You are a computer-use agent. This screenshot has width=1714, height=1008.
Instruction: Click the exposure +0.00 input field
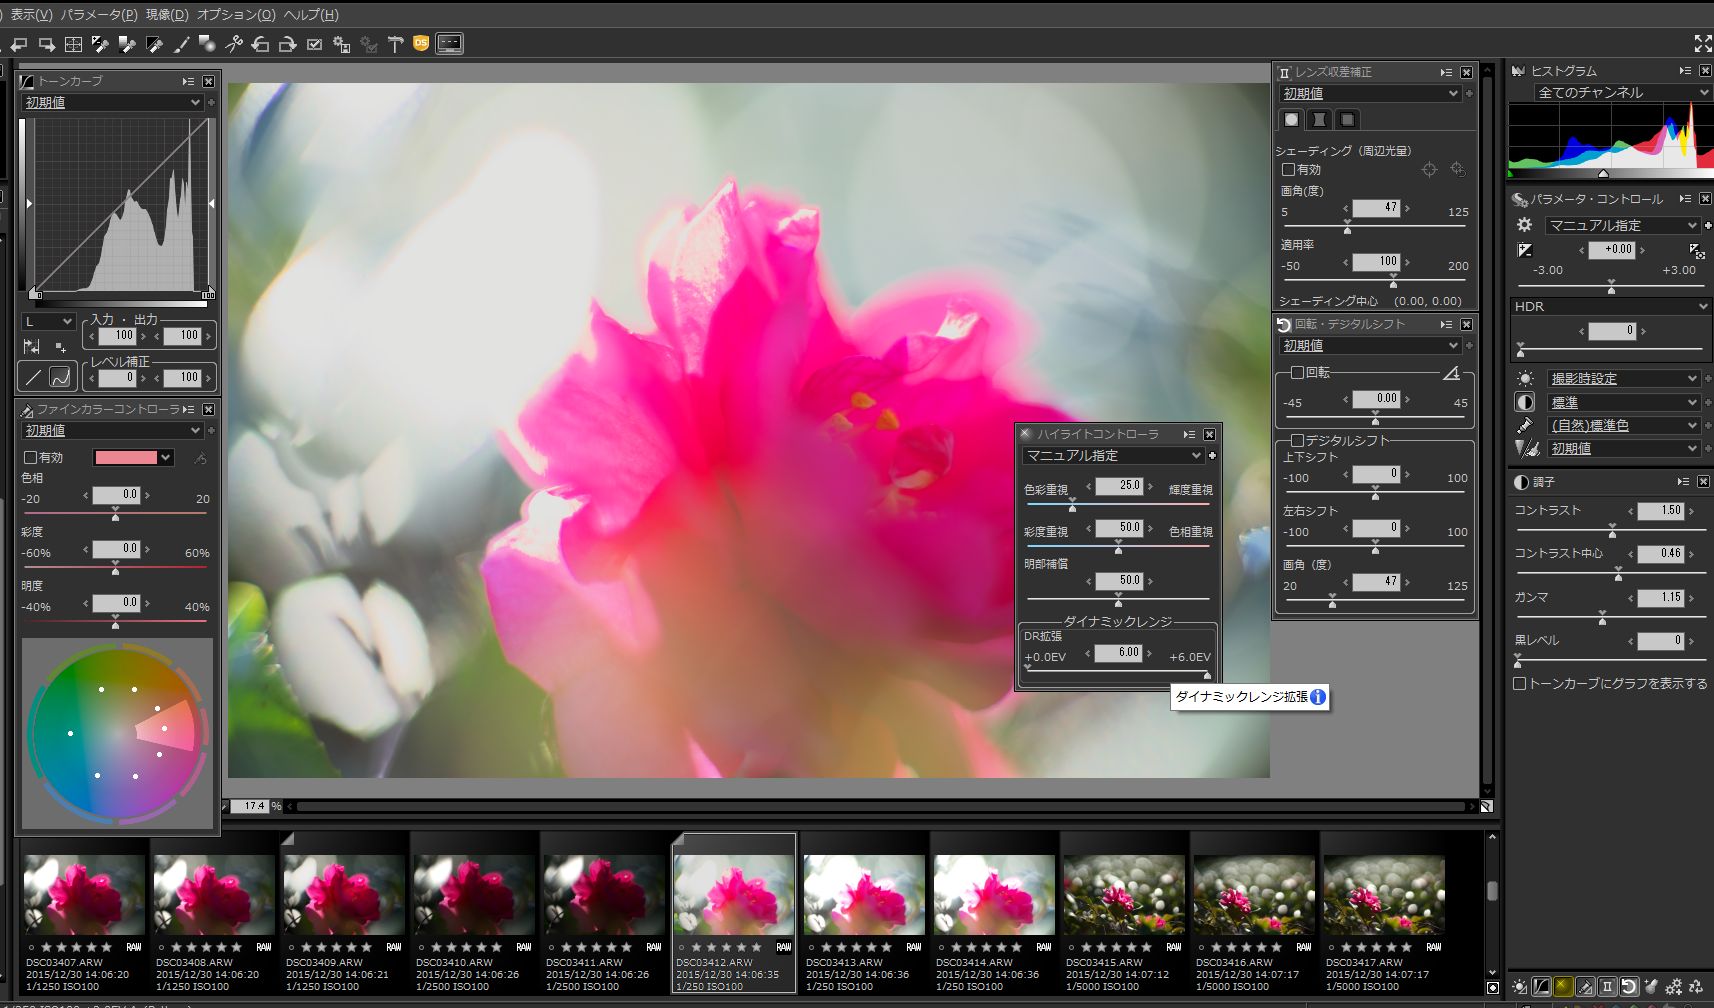coord(1612,249)
